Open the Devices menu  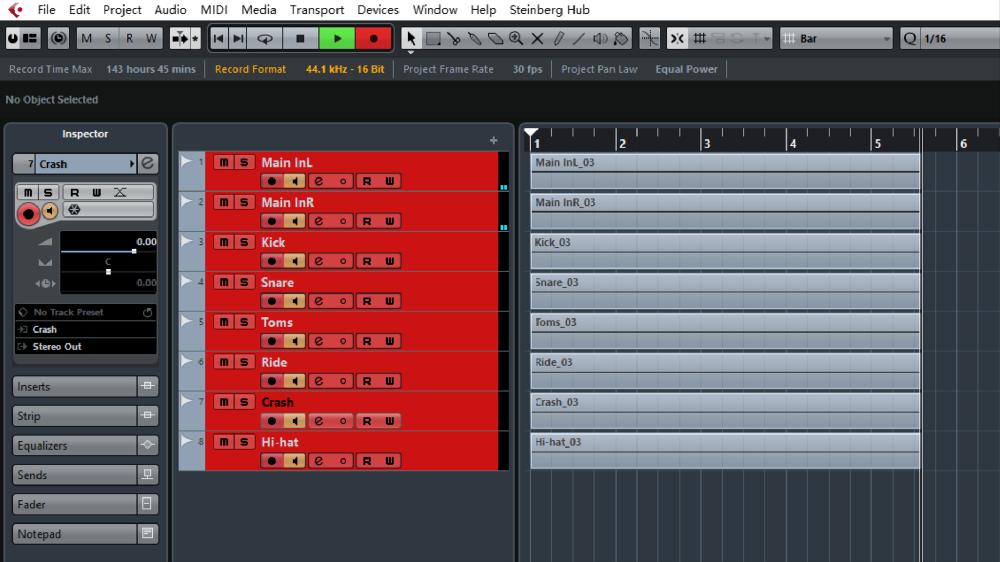[378, 10]
